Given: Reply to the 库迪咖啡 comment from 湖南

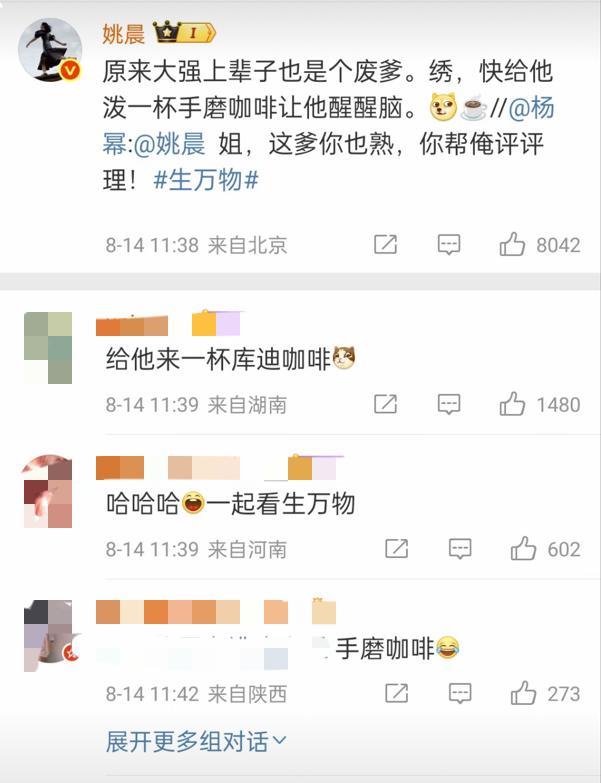Looking at the screenshot, I should point(449,404).
